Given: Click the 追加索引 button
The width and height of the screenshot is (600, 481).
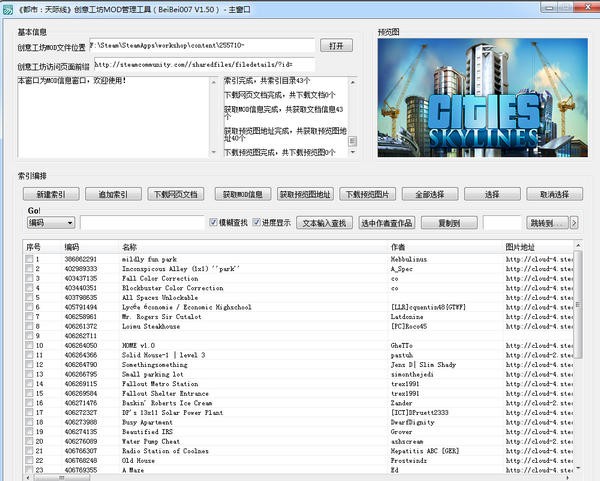Looking at the screenshot, I should tap(113, 194).
